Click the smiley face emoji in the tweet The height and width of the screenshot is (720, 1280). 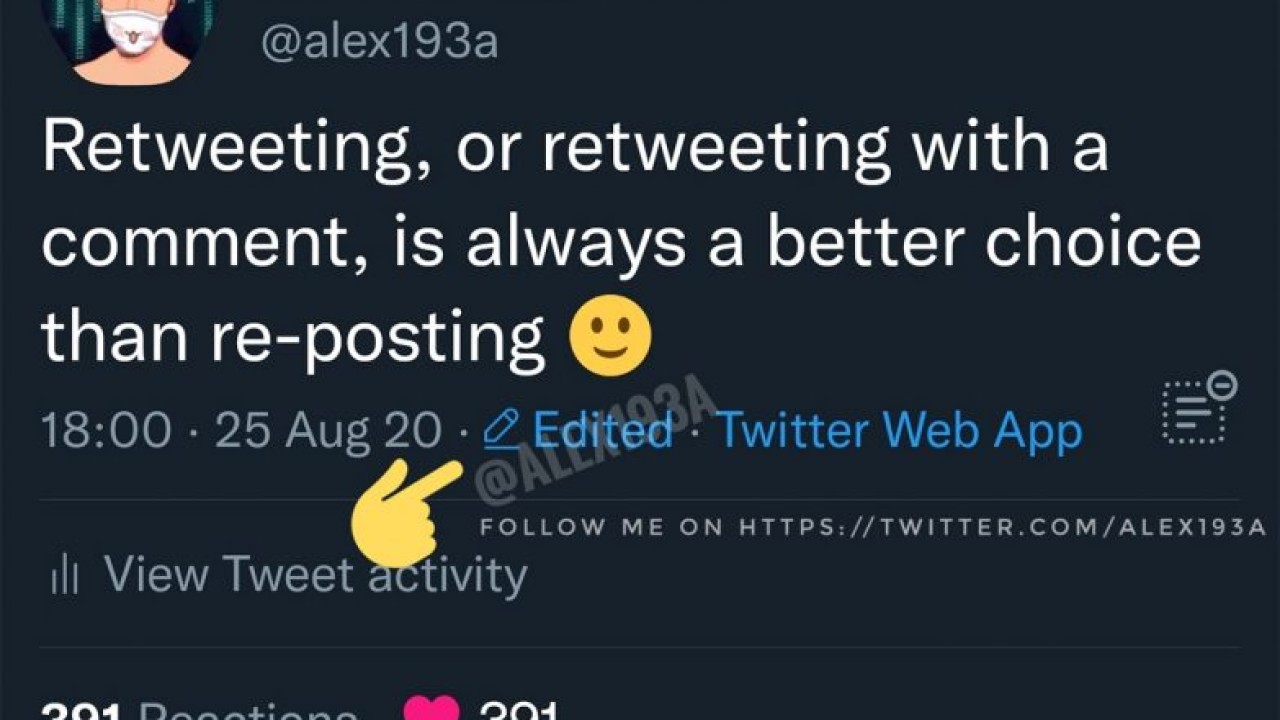tap(610, 336)
